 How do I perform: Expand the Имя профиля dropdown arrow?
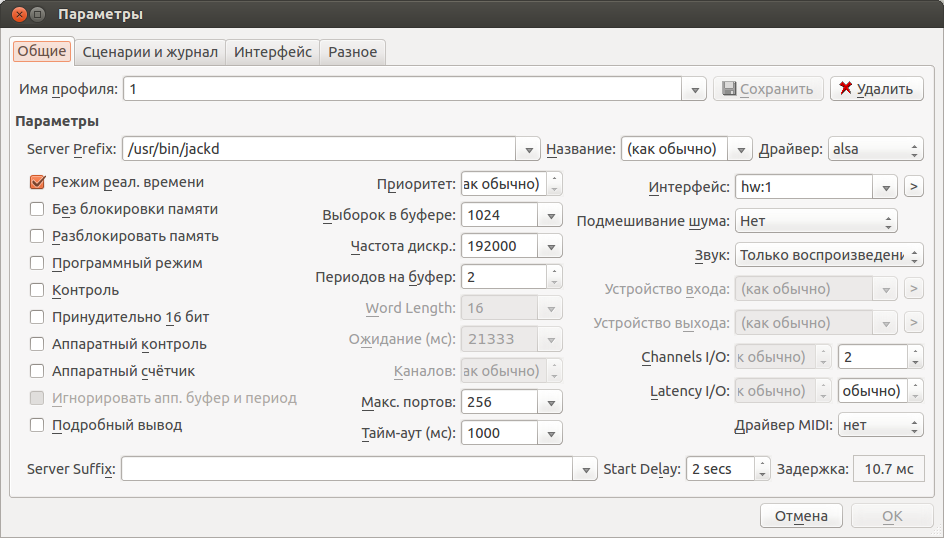coord(694,89)
